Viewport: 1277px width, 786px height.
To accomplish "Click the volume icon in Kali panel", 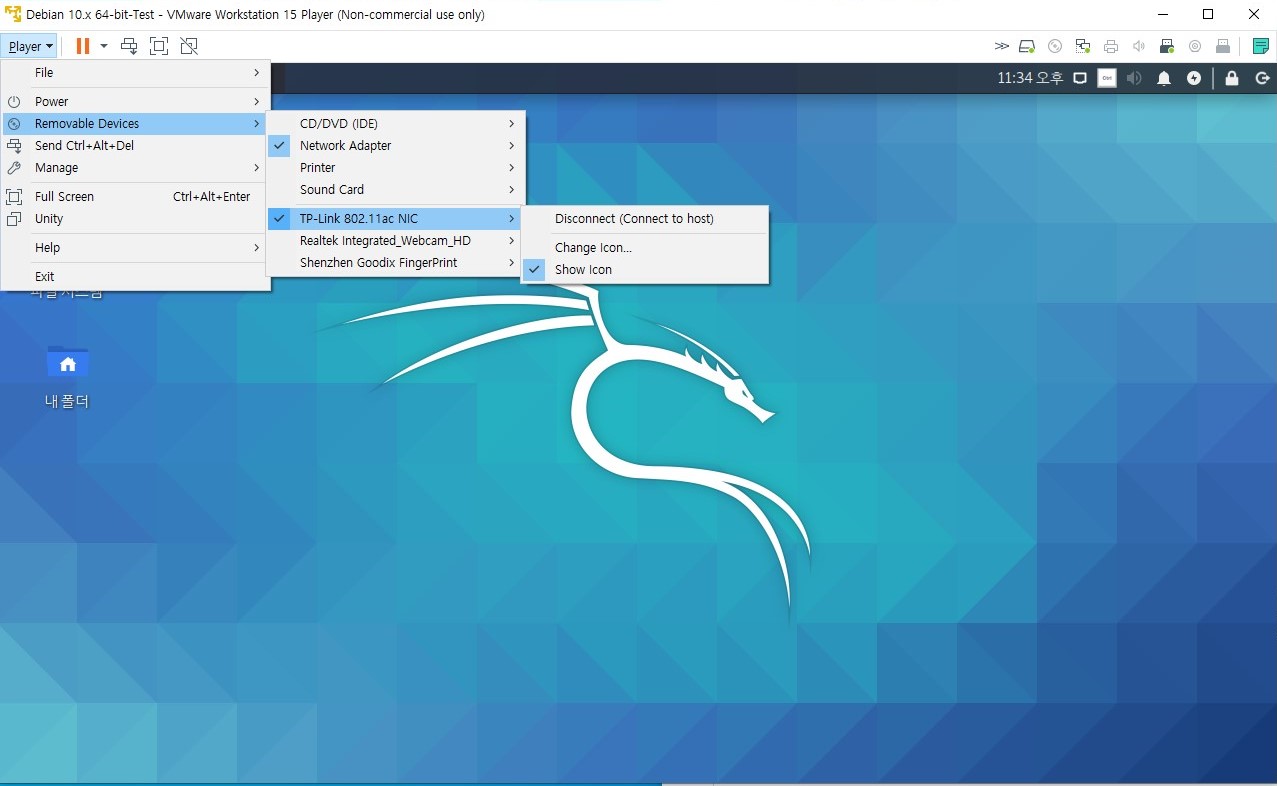I will click(x=1135, y=78).
